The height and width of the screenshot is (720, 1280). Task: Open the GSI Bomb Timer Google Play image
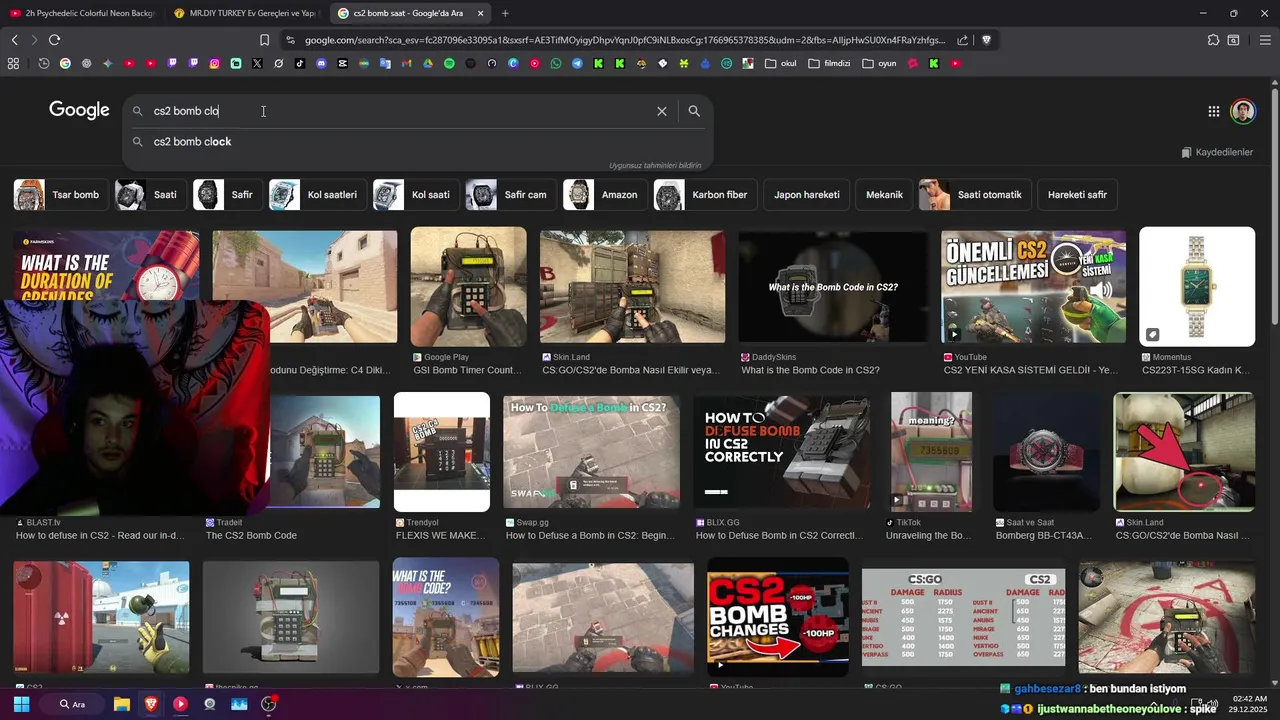(x=468, y=287)
